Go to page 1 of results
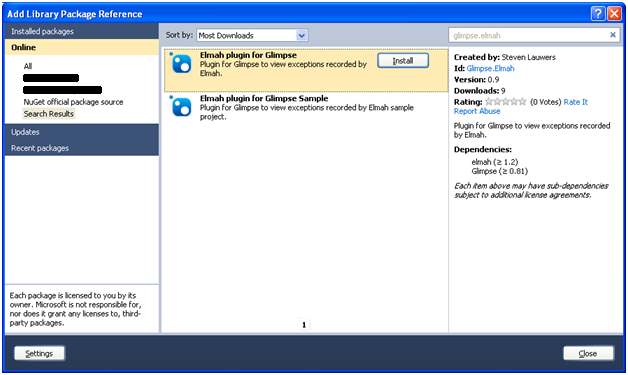 coord(304,325)
